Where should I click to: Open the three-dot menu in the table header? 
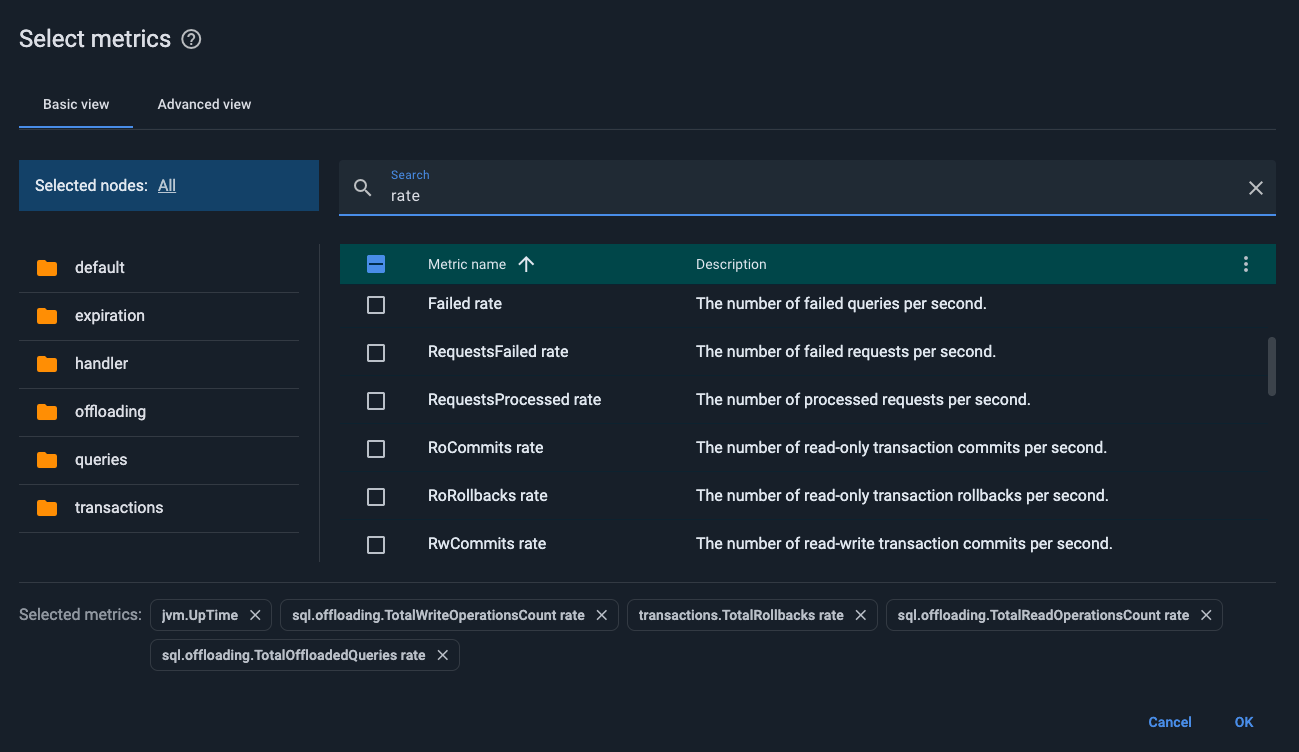[1245, 263]
